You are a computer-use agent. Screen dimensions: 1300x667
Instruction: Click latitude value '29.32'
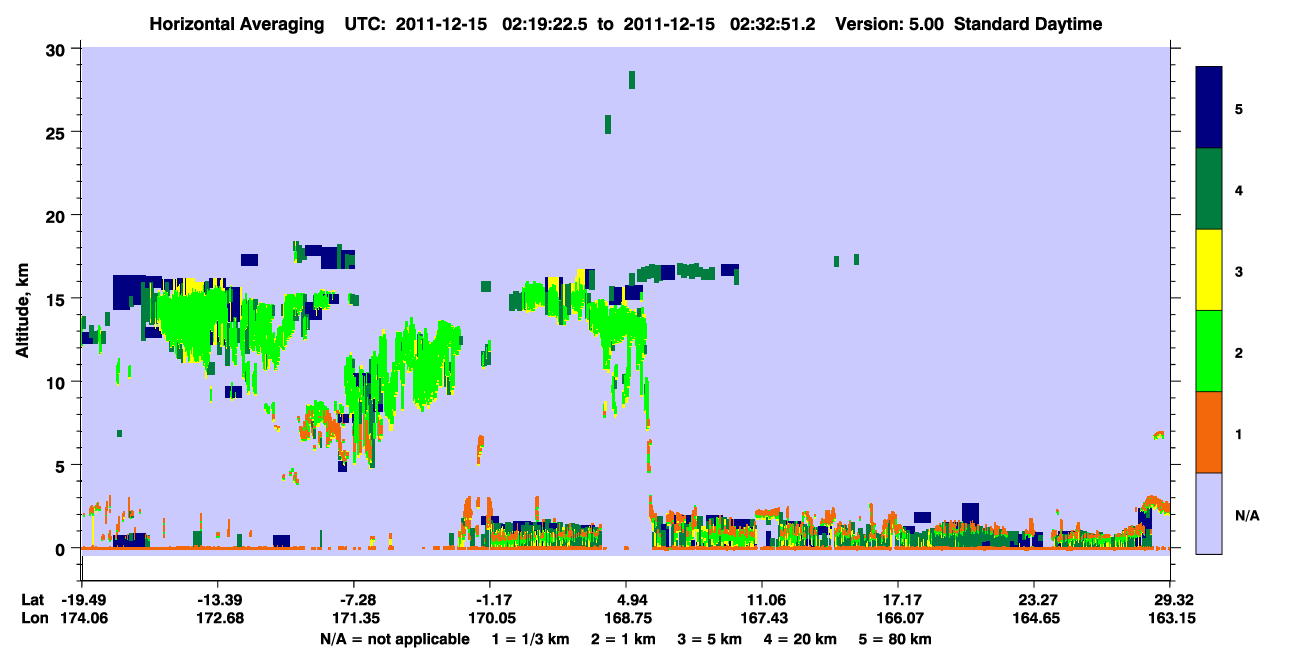pos(1168,600)
